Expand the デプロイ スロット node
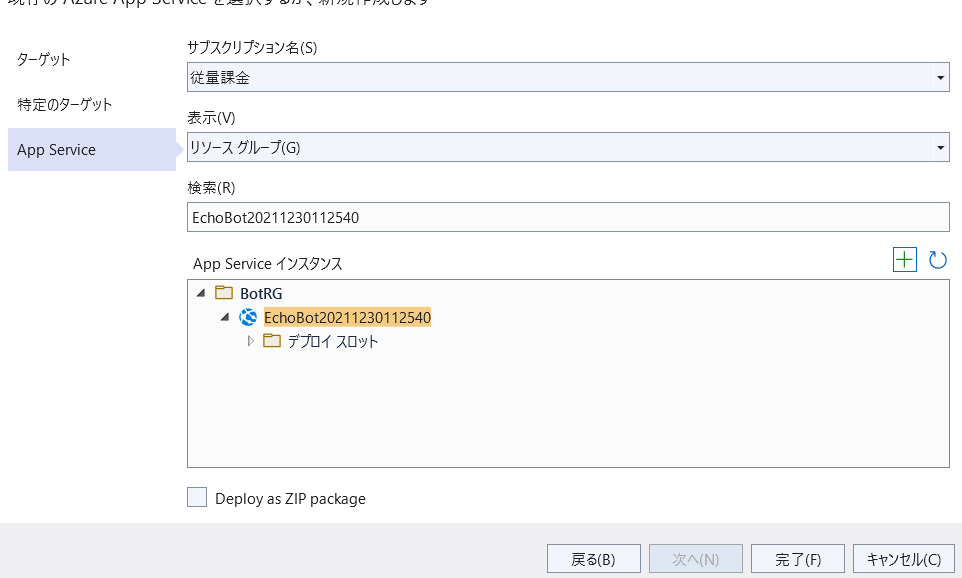This screenshot has width=962, height=578. click(249, 340)
